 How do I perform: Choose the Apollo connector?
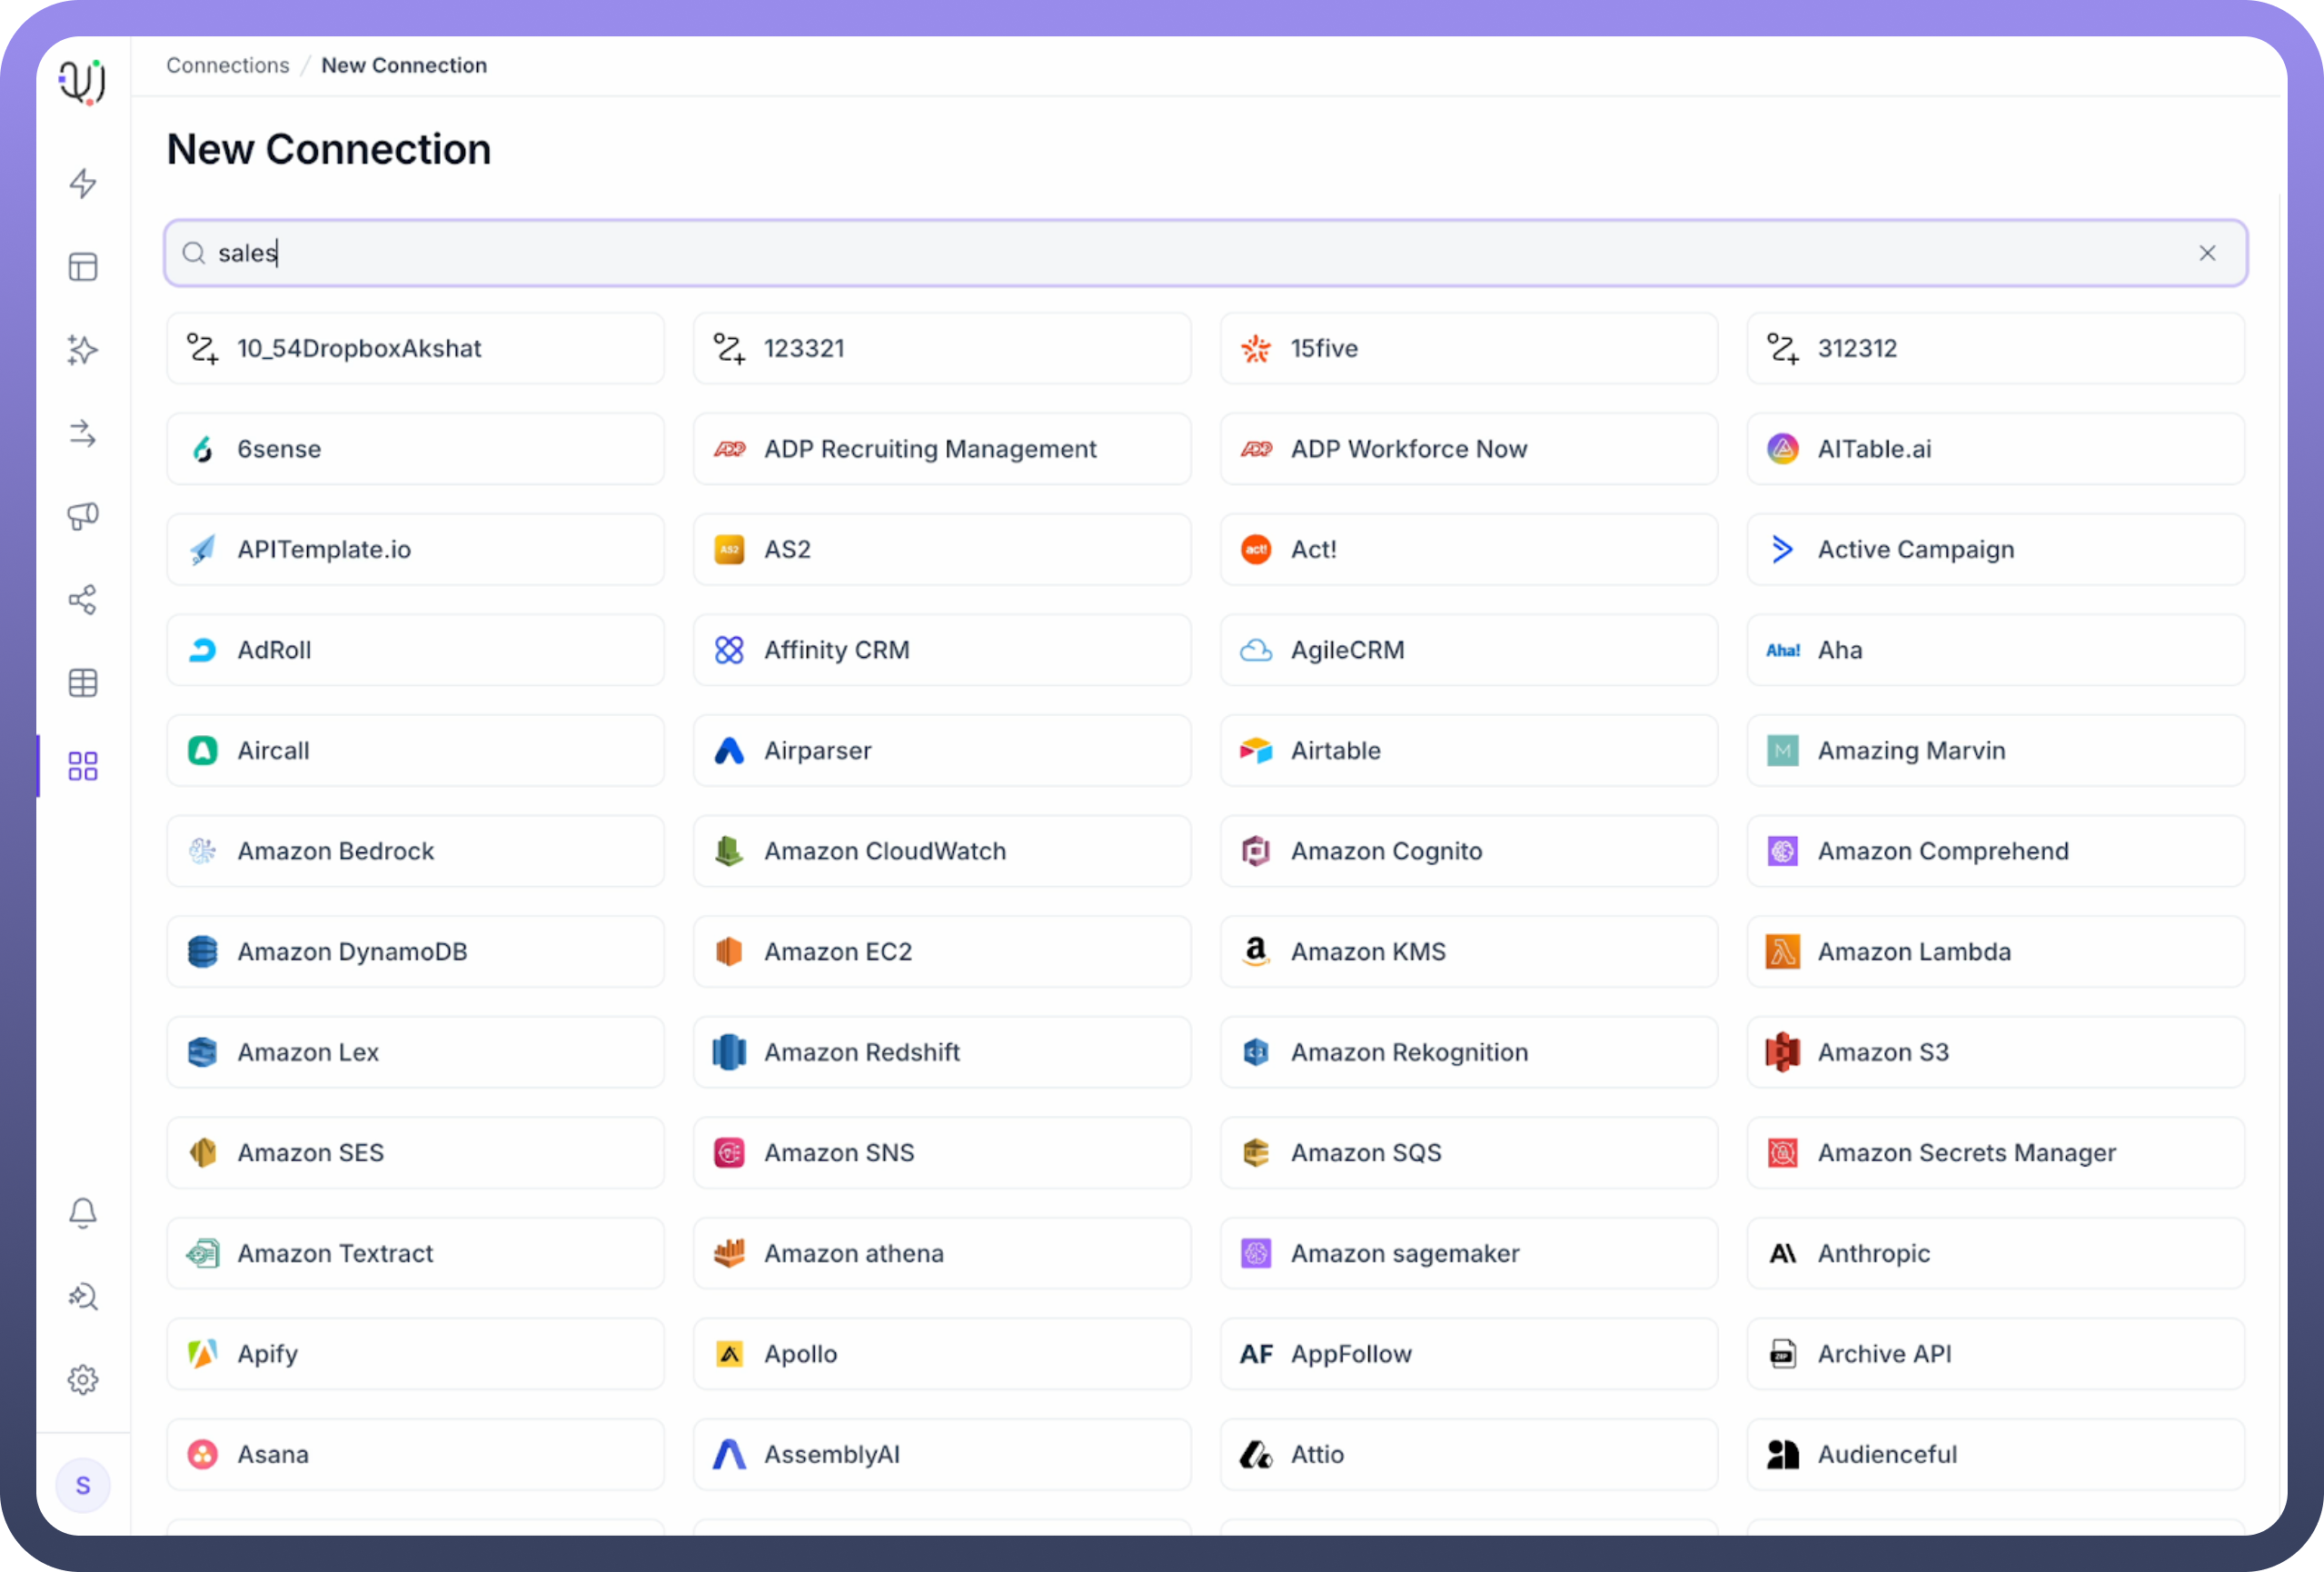pos(941,1354)
